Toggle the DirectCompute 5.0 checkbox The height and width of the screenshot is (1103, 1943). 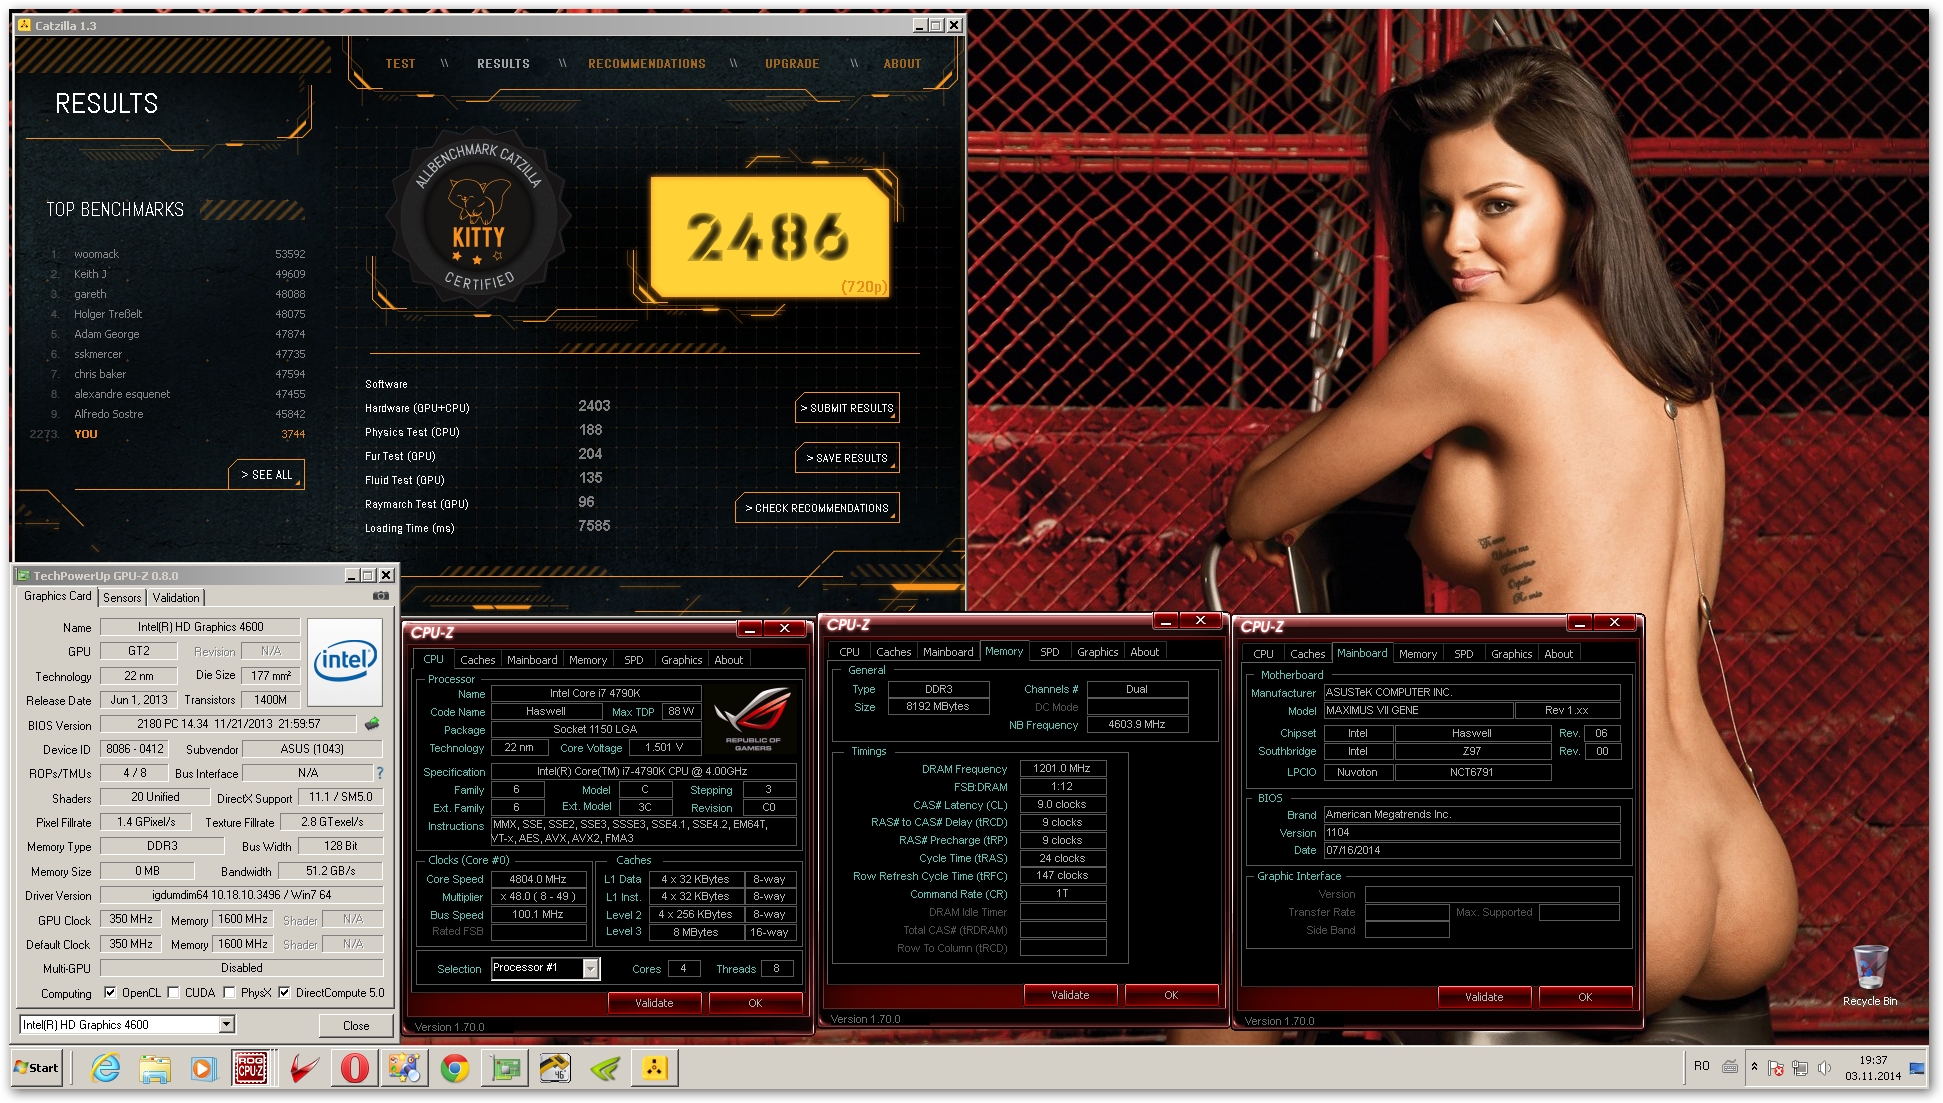284,993
